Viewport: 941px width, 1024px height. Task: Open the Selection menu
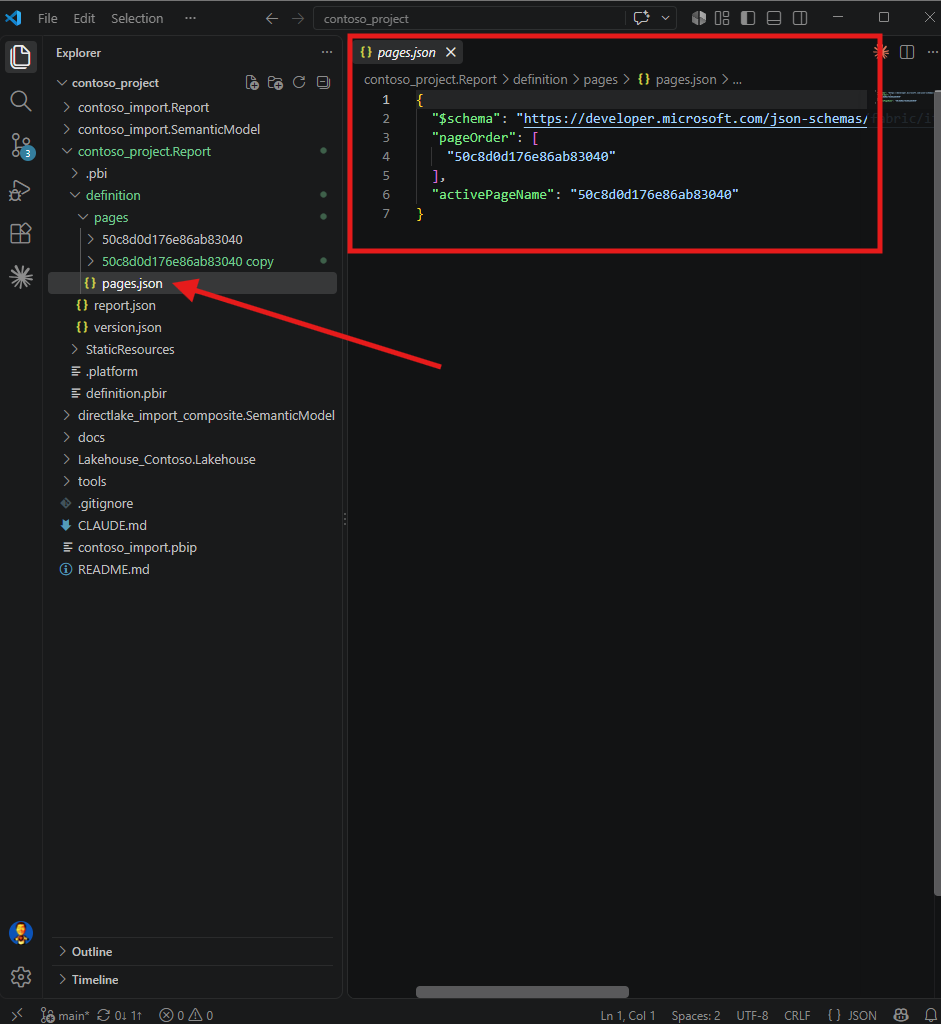(137, 18)
